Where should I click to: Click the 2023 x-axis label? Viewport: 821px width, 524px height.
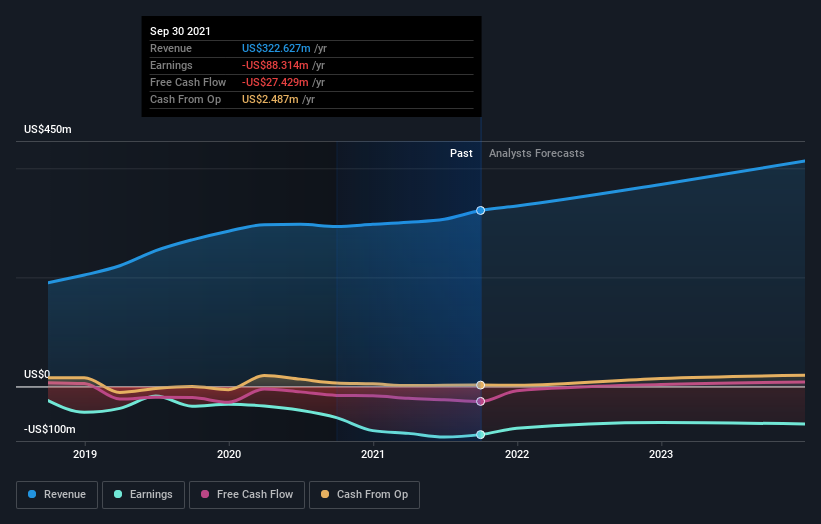pos(661,454)
